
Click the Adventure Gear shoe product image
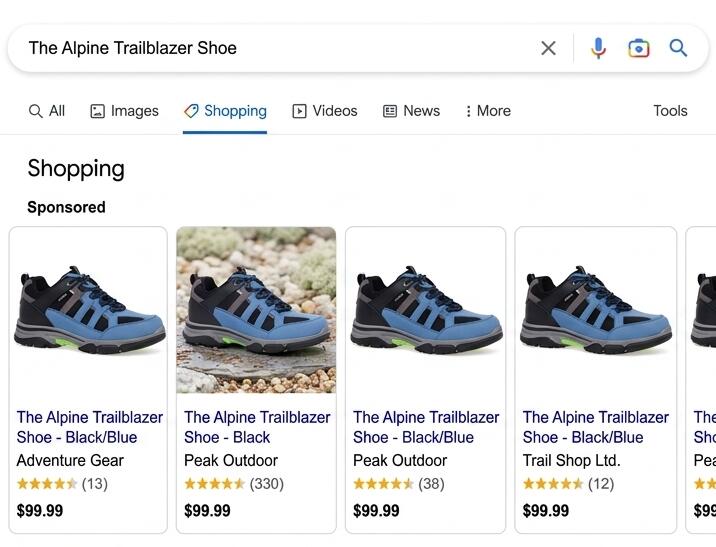pos(89,310)
